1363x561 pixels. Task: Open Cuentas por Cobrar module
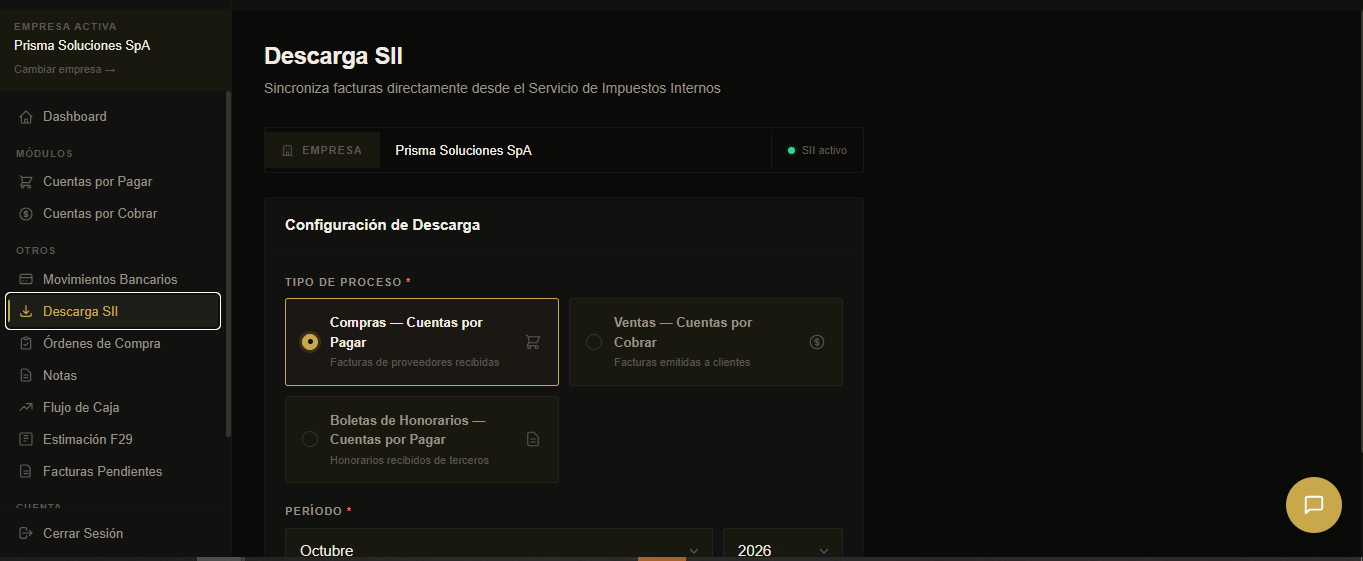click(x=113, y=214)
